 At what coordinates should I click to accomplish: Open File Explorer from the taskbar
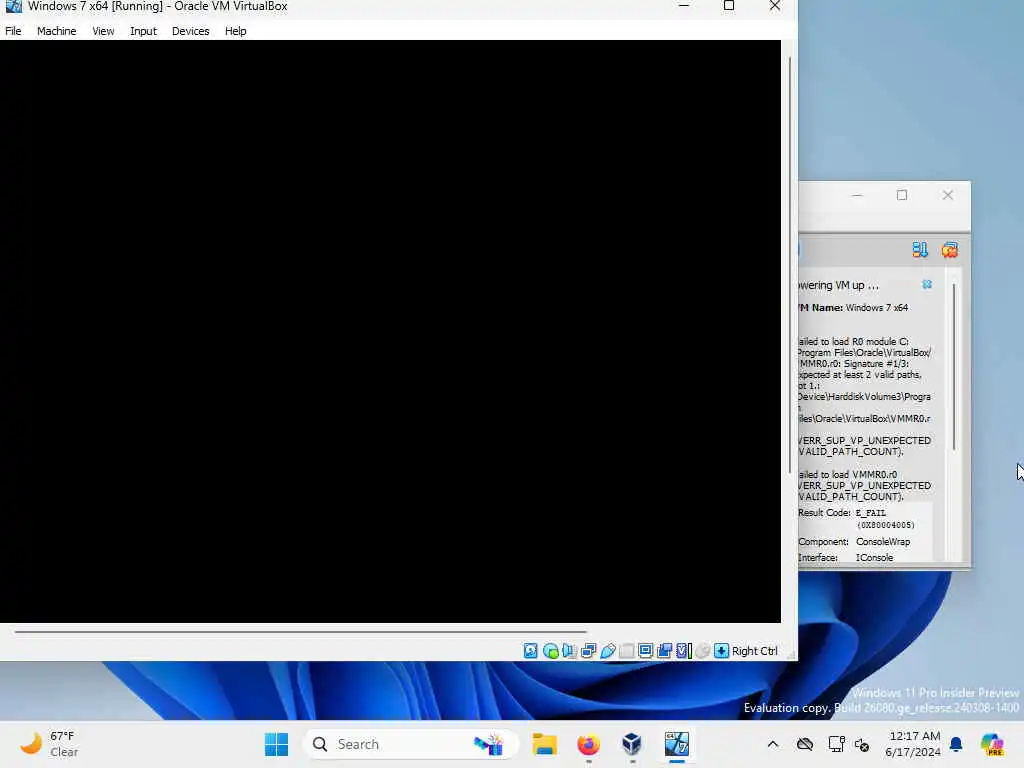coord(544,744)
